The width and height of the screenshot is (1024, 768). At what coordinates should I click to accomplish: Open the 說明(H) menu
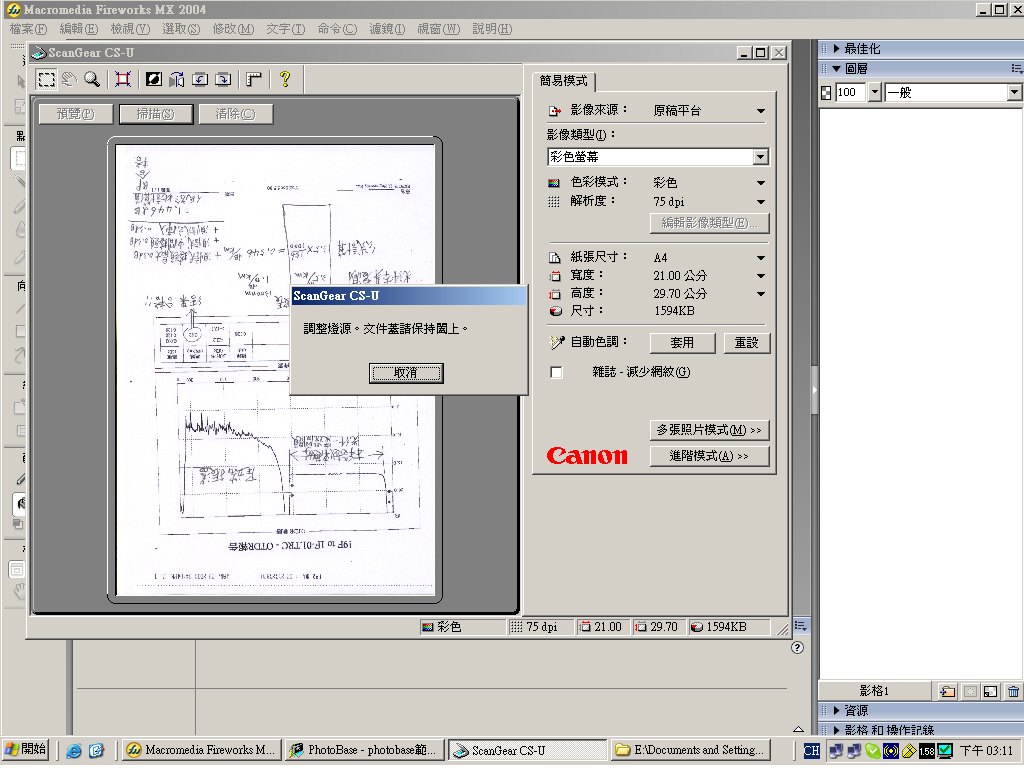click(492, 29)
